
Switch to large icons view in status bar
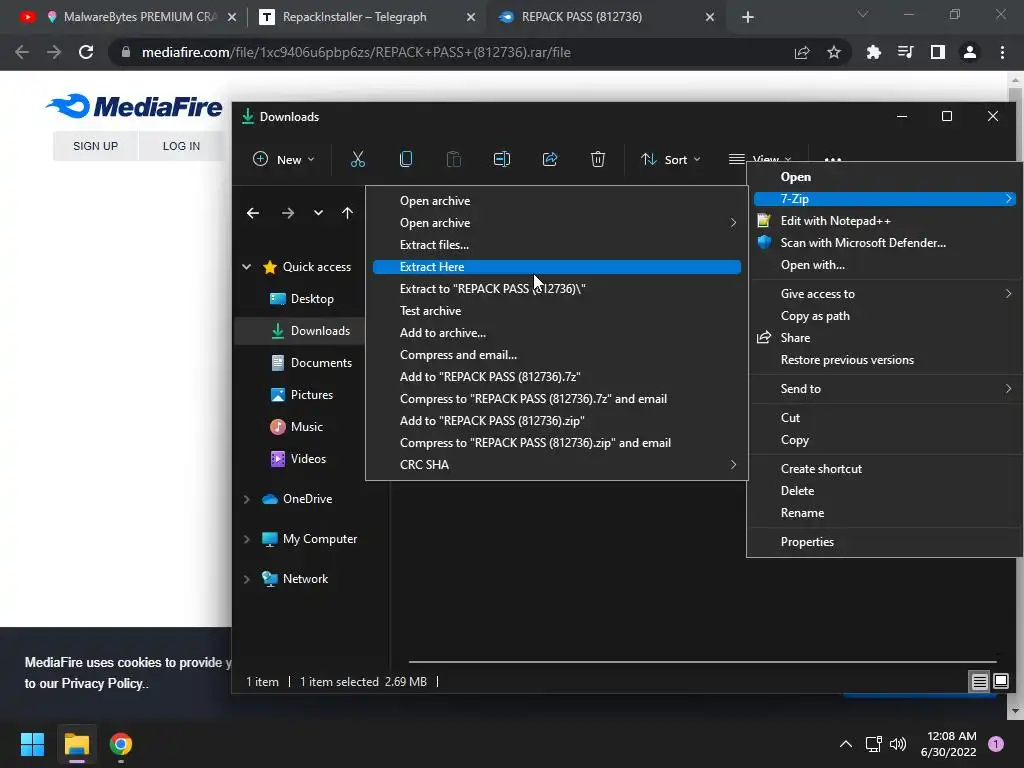click(1000, 682)
